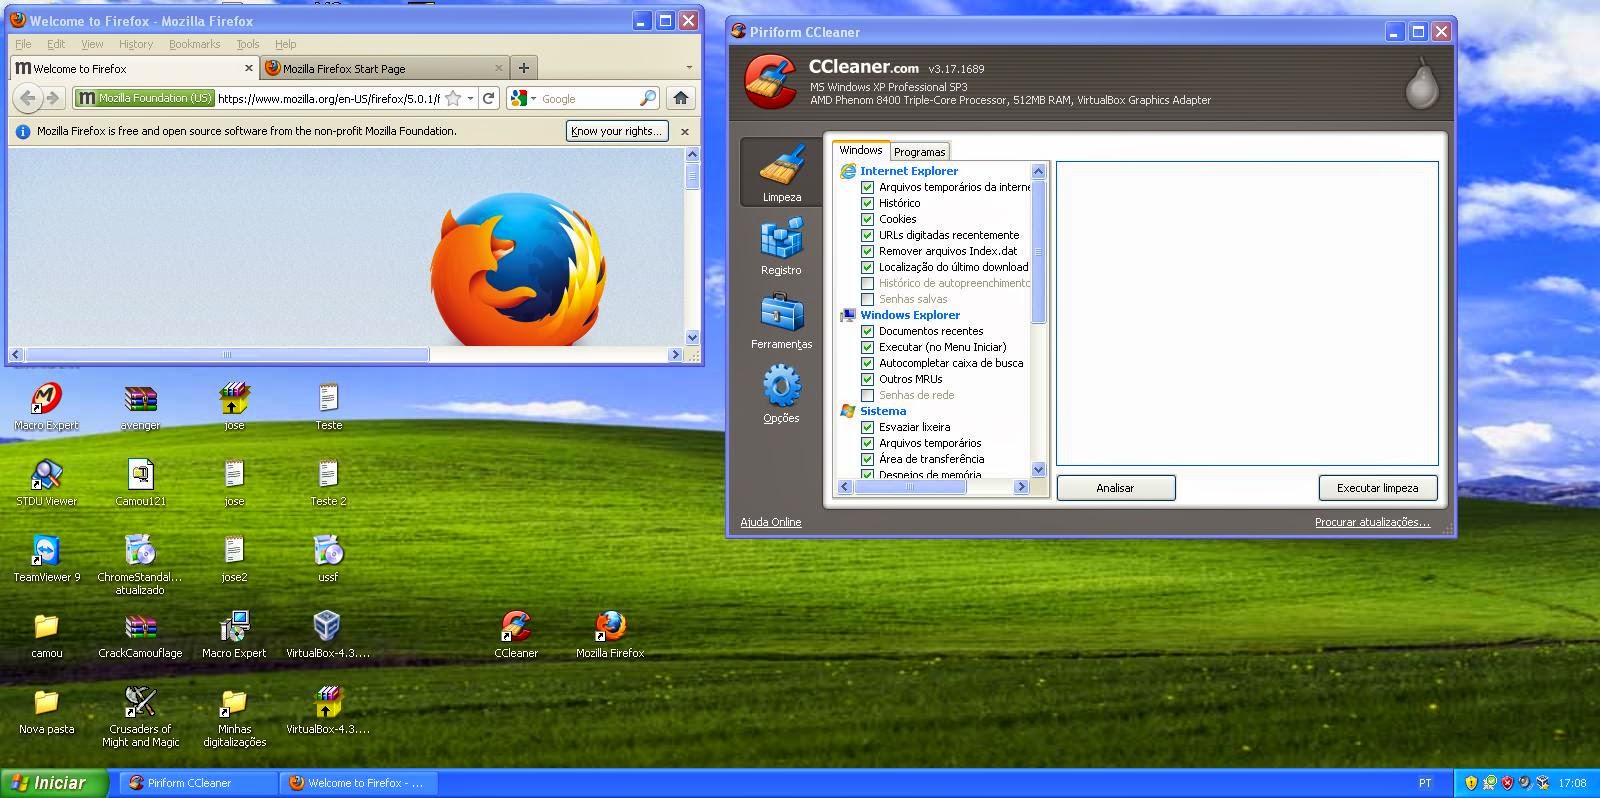Uncheck the Histórico checkbox
Screen dimensions: 1600x798
[x=868, y=203]
